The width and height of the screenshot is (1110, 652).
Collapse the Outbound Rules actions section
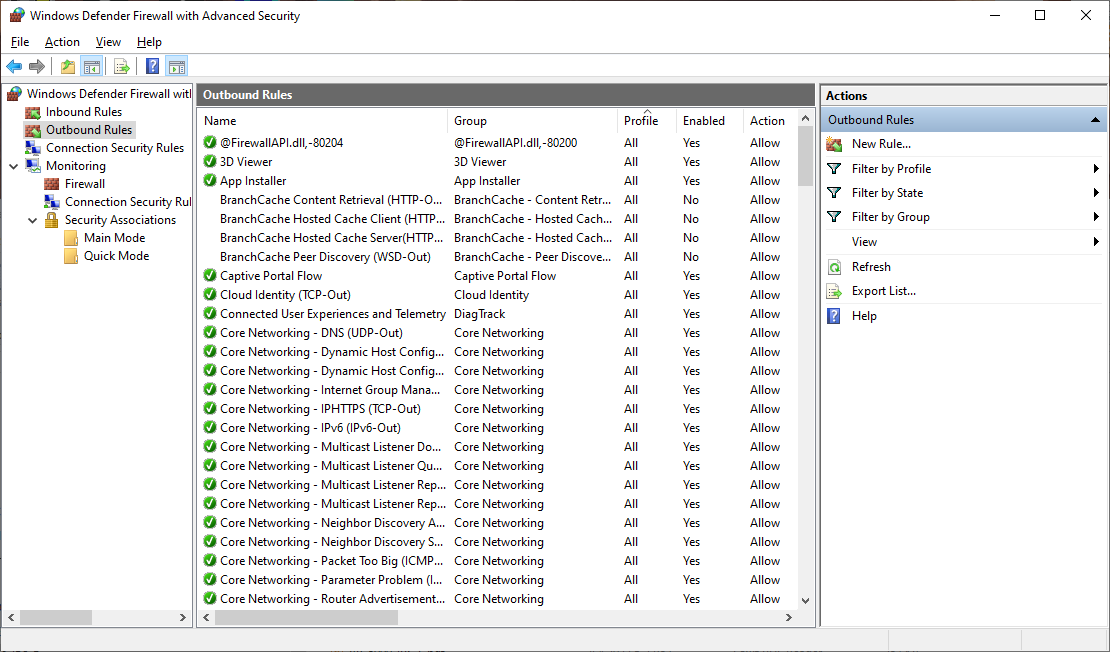point(1094,120)
